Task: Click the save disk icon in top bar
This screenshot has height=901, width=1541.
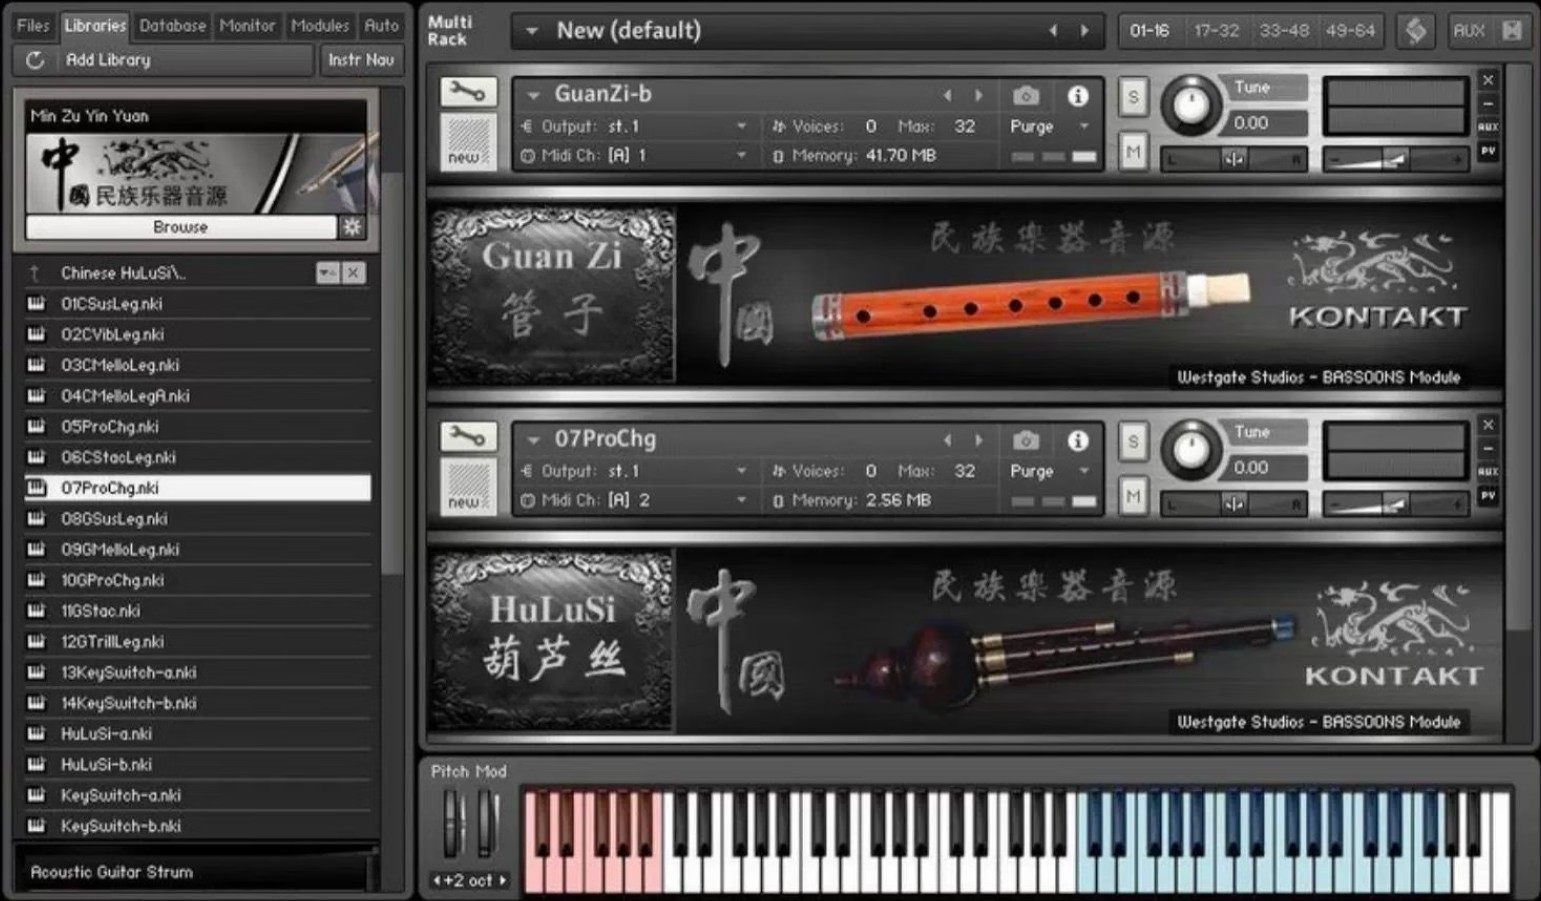Action: [x=1512, y=31]
